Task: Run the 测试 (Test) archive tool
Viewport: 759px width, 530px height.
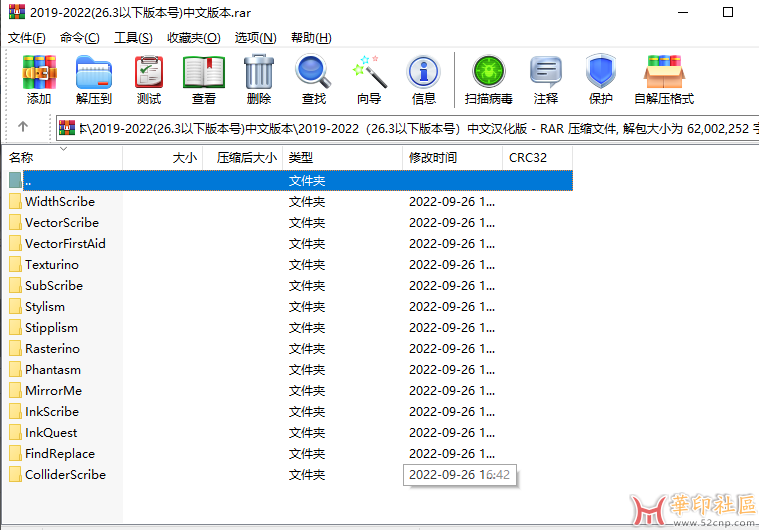Action: point(149,72)
